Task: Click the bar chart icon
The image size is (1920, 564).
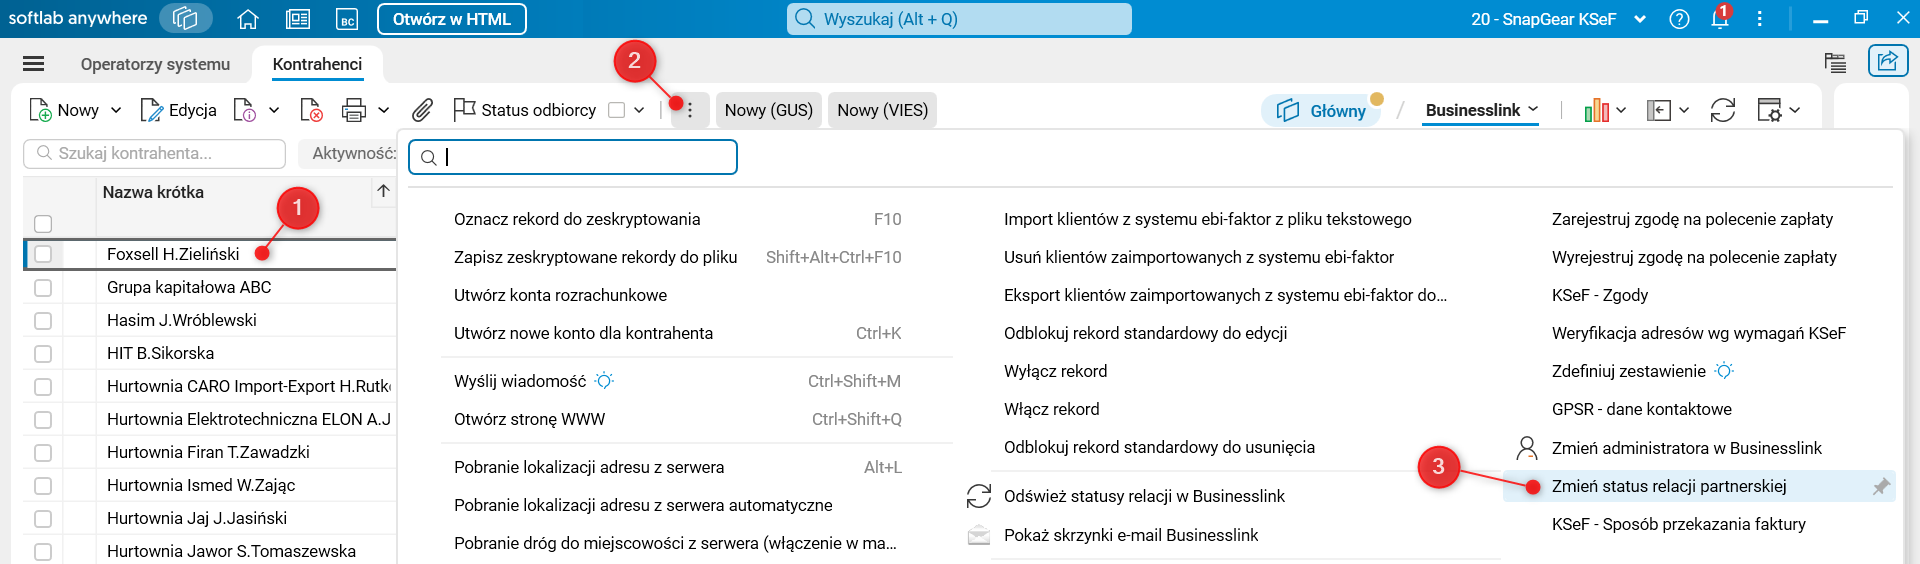Action: (1596, 110)
